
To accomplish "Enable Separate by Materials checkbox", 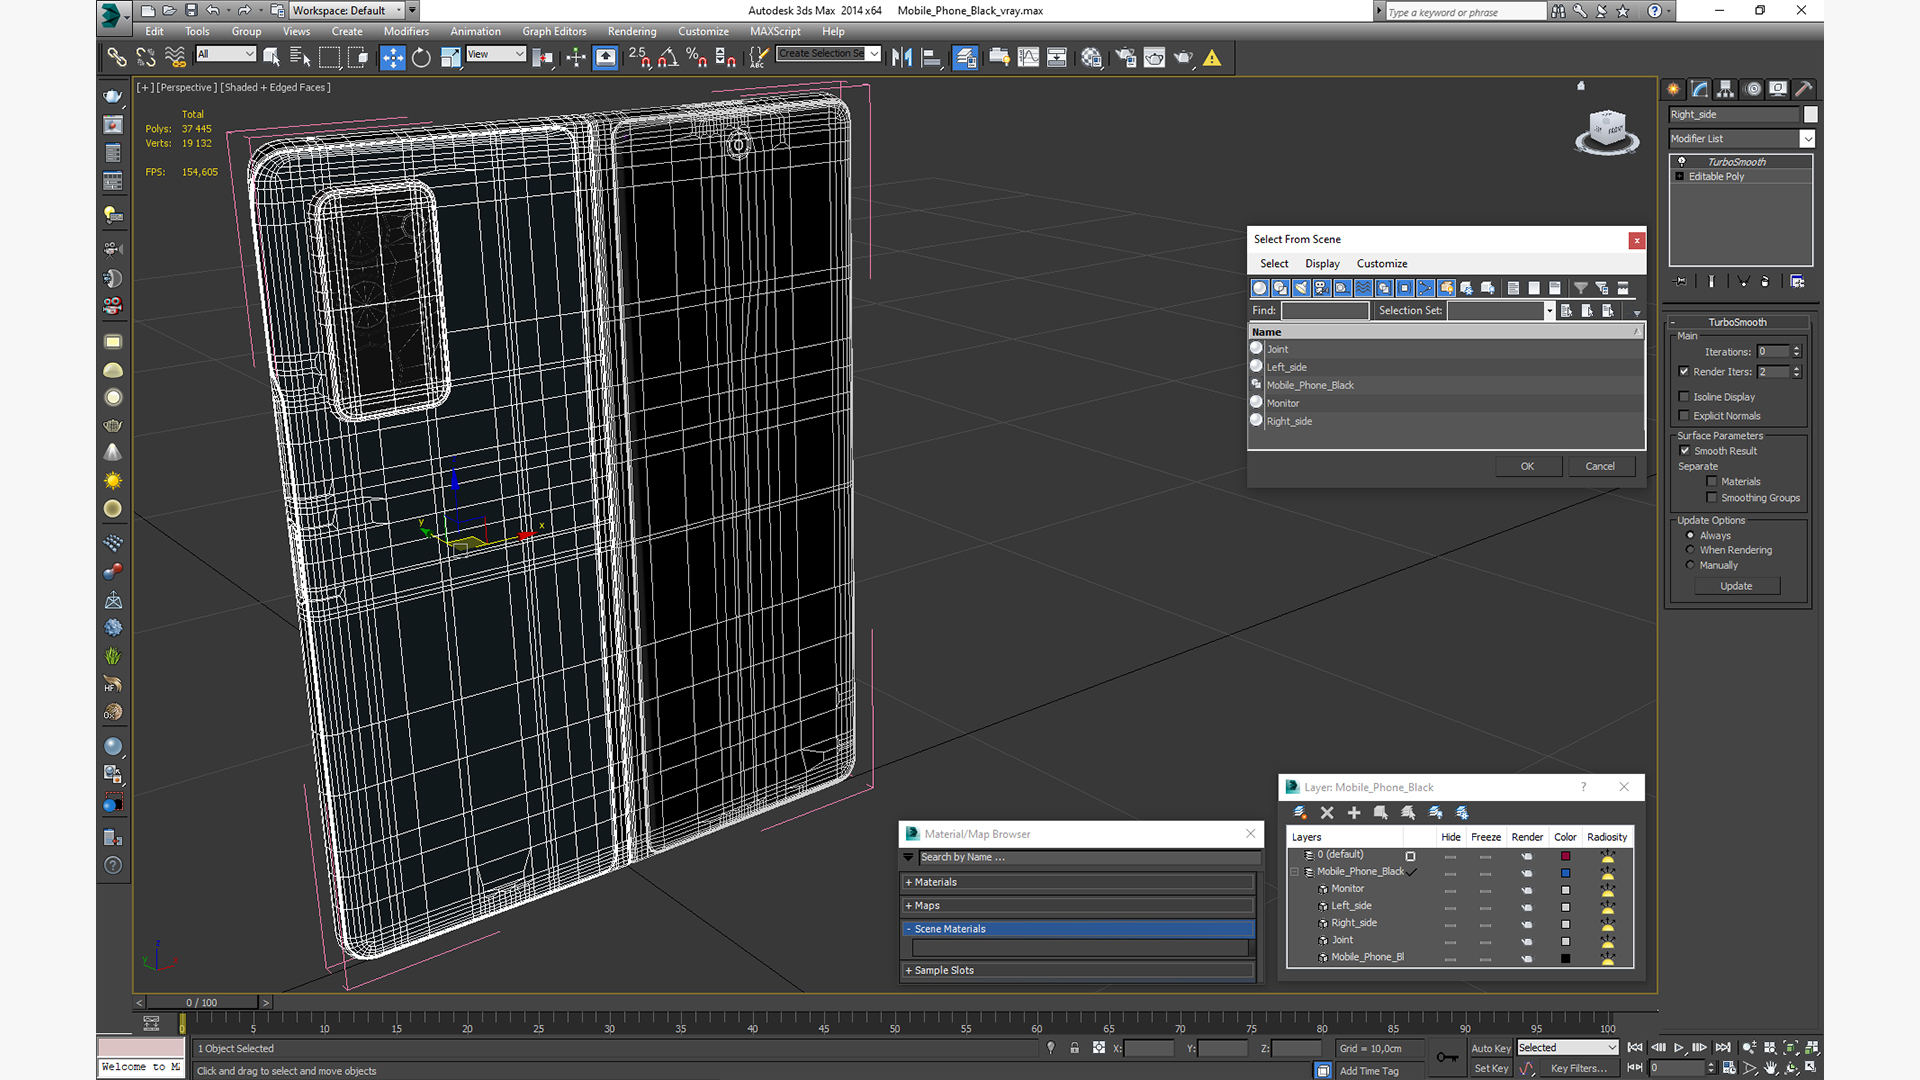I will (1712, 482).
